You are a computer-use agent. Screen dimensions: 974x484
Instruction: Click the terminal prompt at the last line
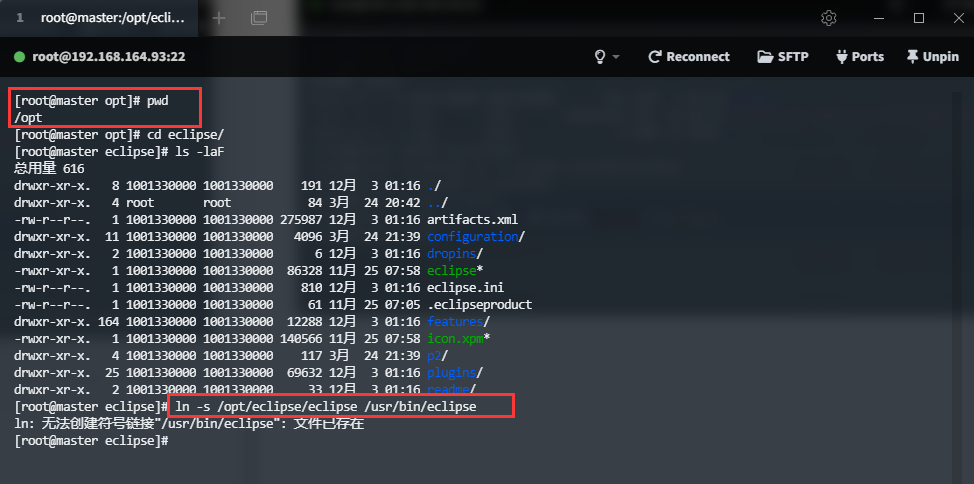coord(91,441)
